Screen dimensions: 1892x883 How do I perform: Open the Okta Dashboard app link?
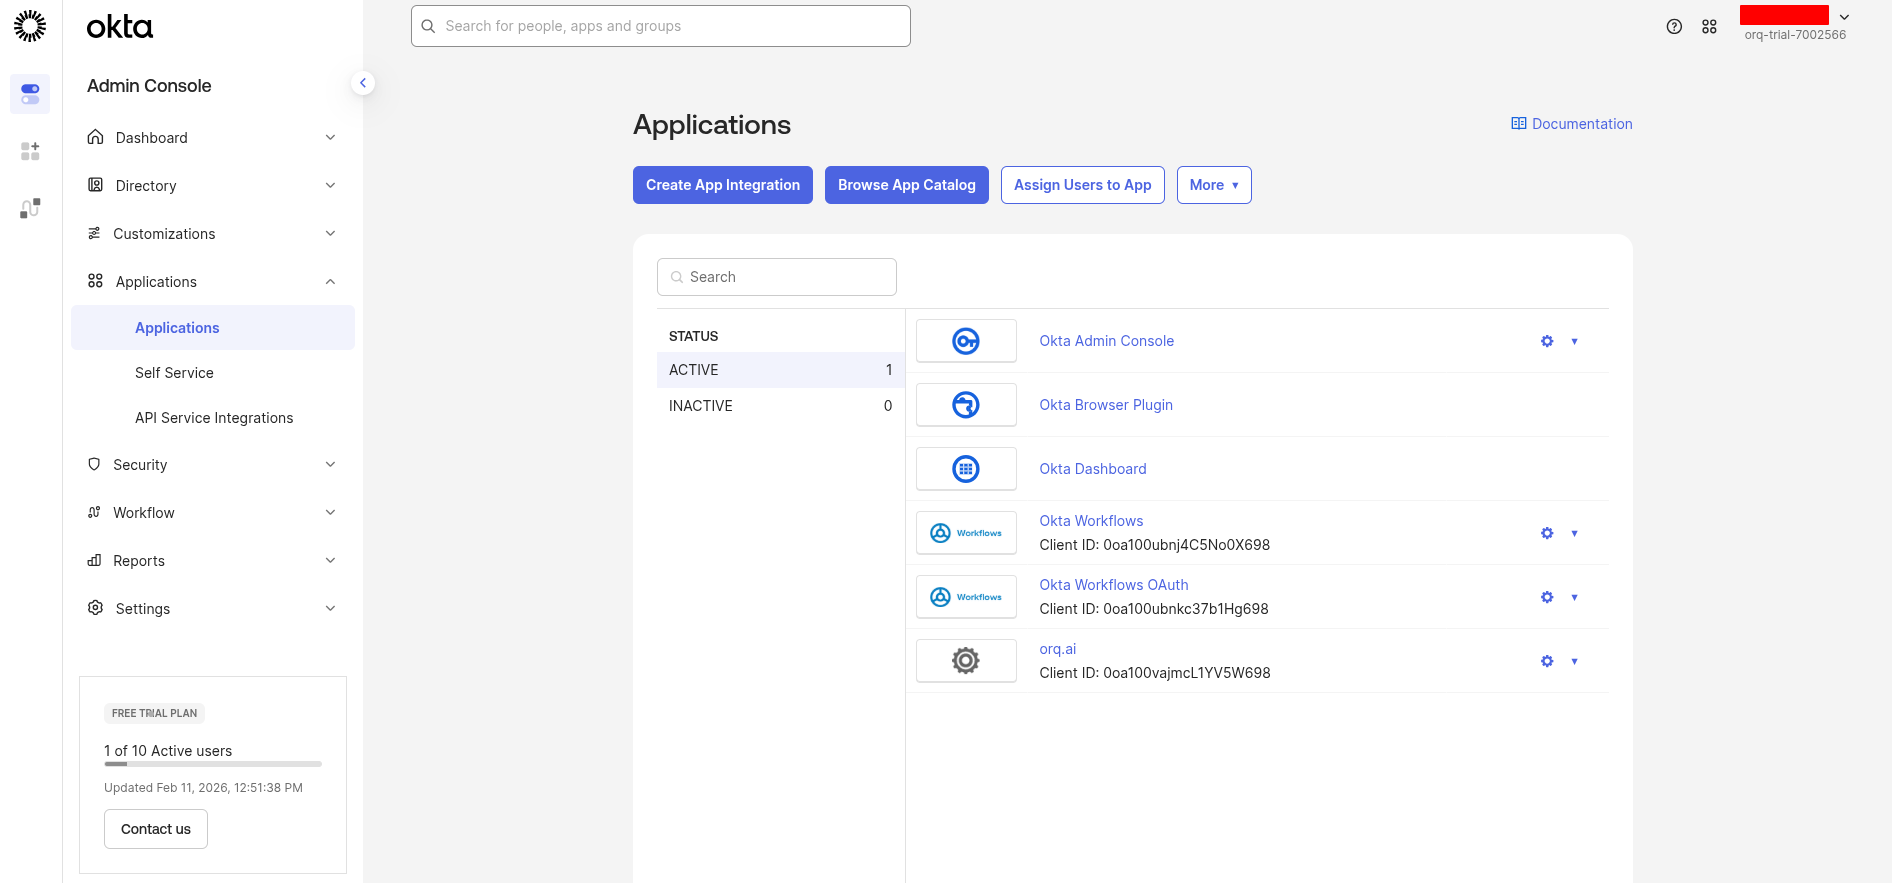(1093, 469)
